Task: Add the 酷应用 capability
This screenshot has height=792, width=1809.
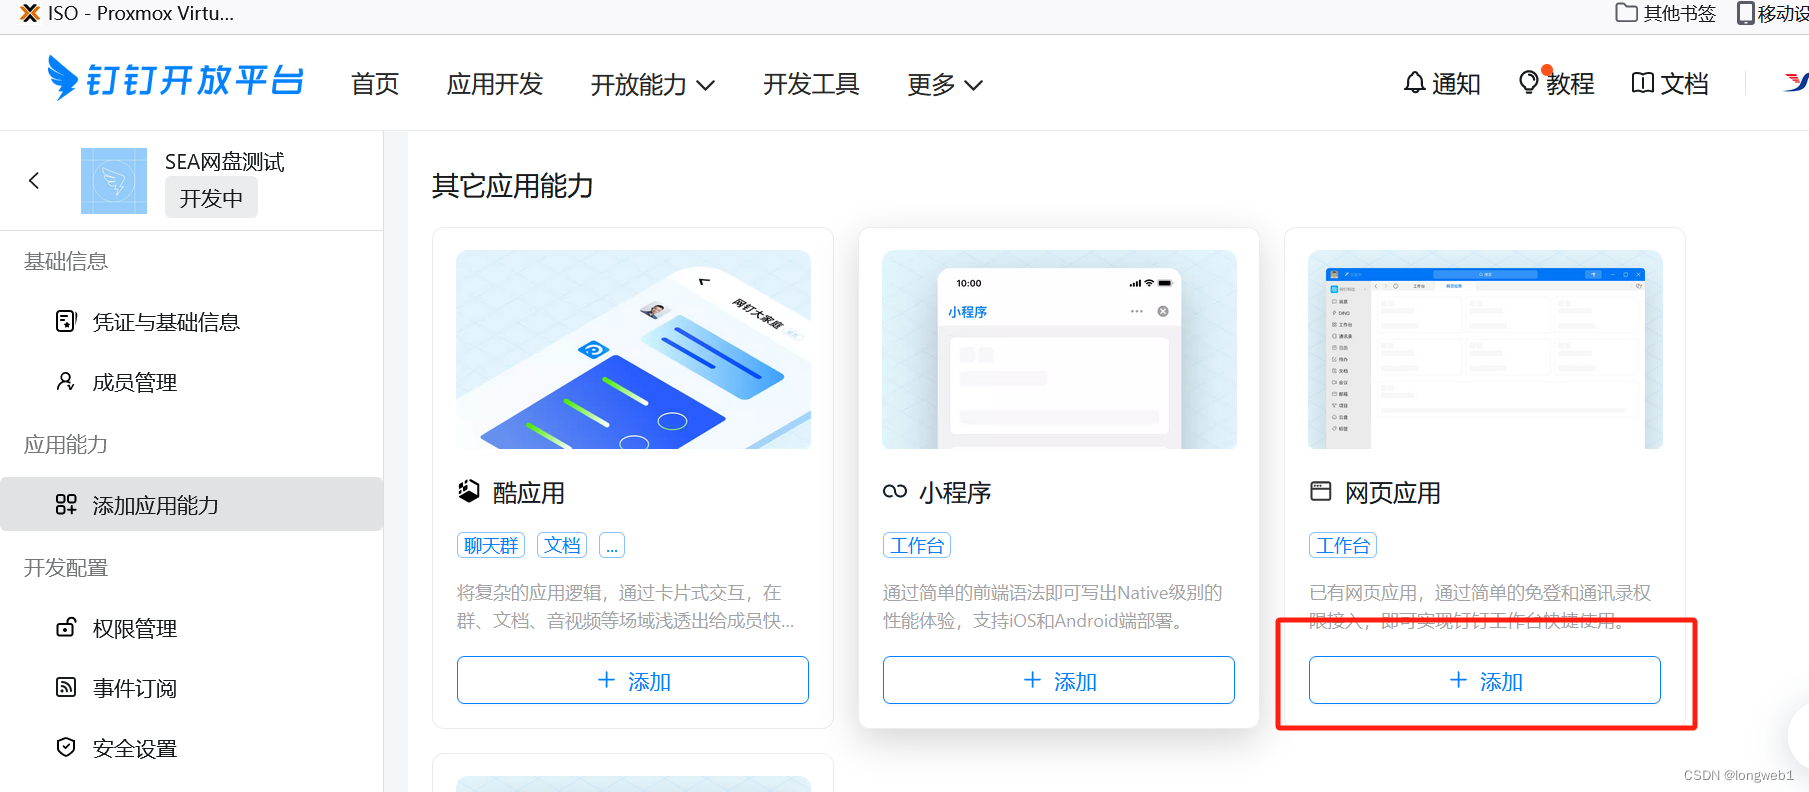Action: tap(633, 680)
